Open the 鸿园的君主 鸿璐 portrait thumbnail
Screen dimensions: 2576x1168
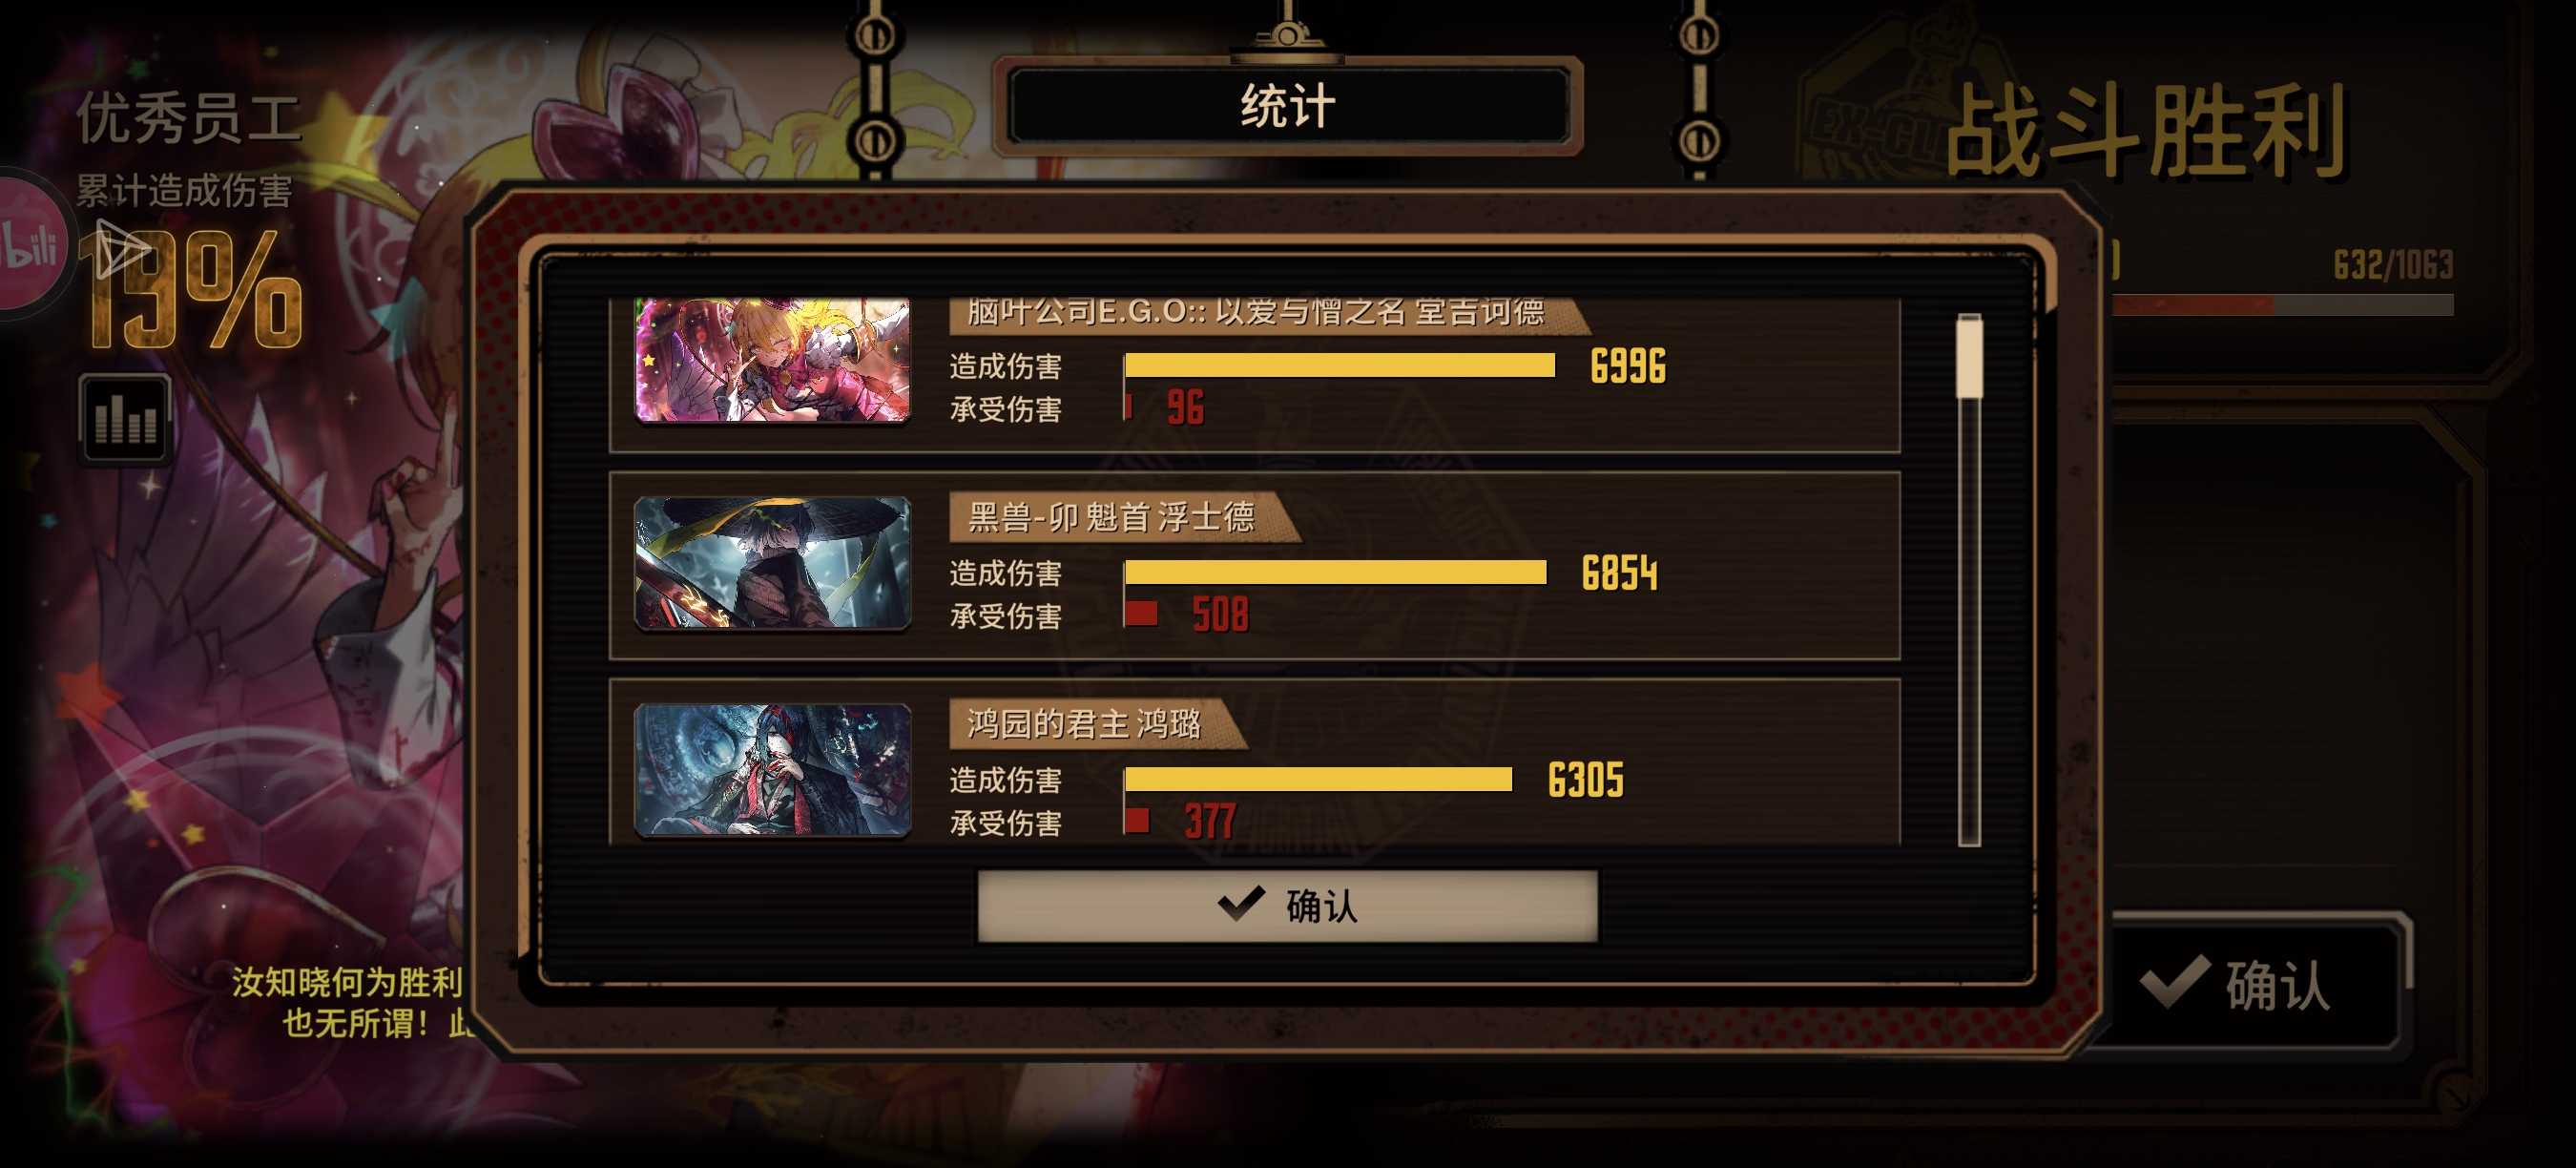point(772,770)
